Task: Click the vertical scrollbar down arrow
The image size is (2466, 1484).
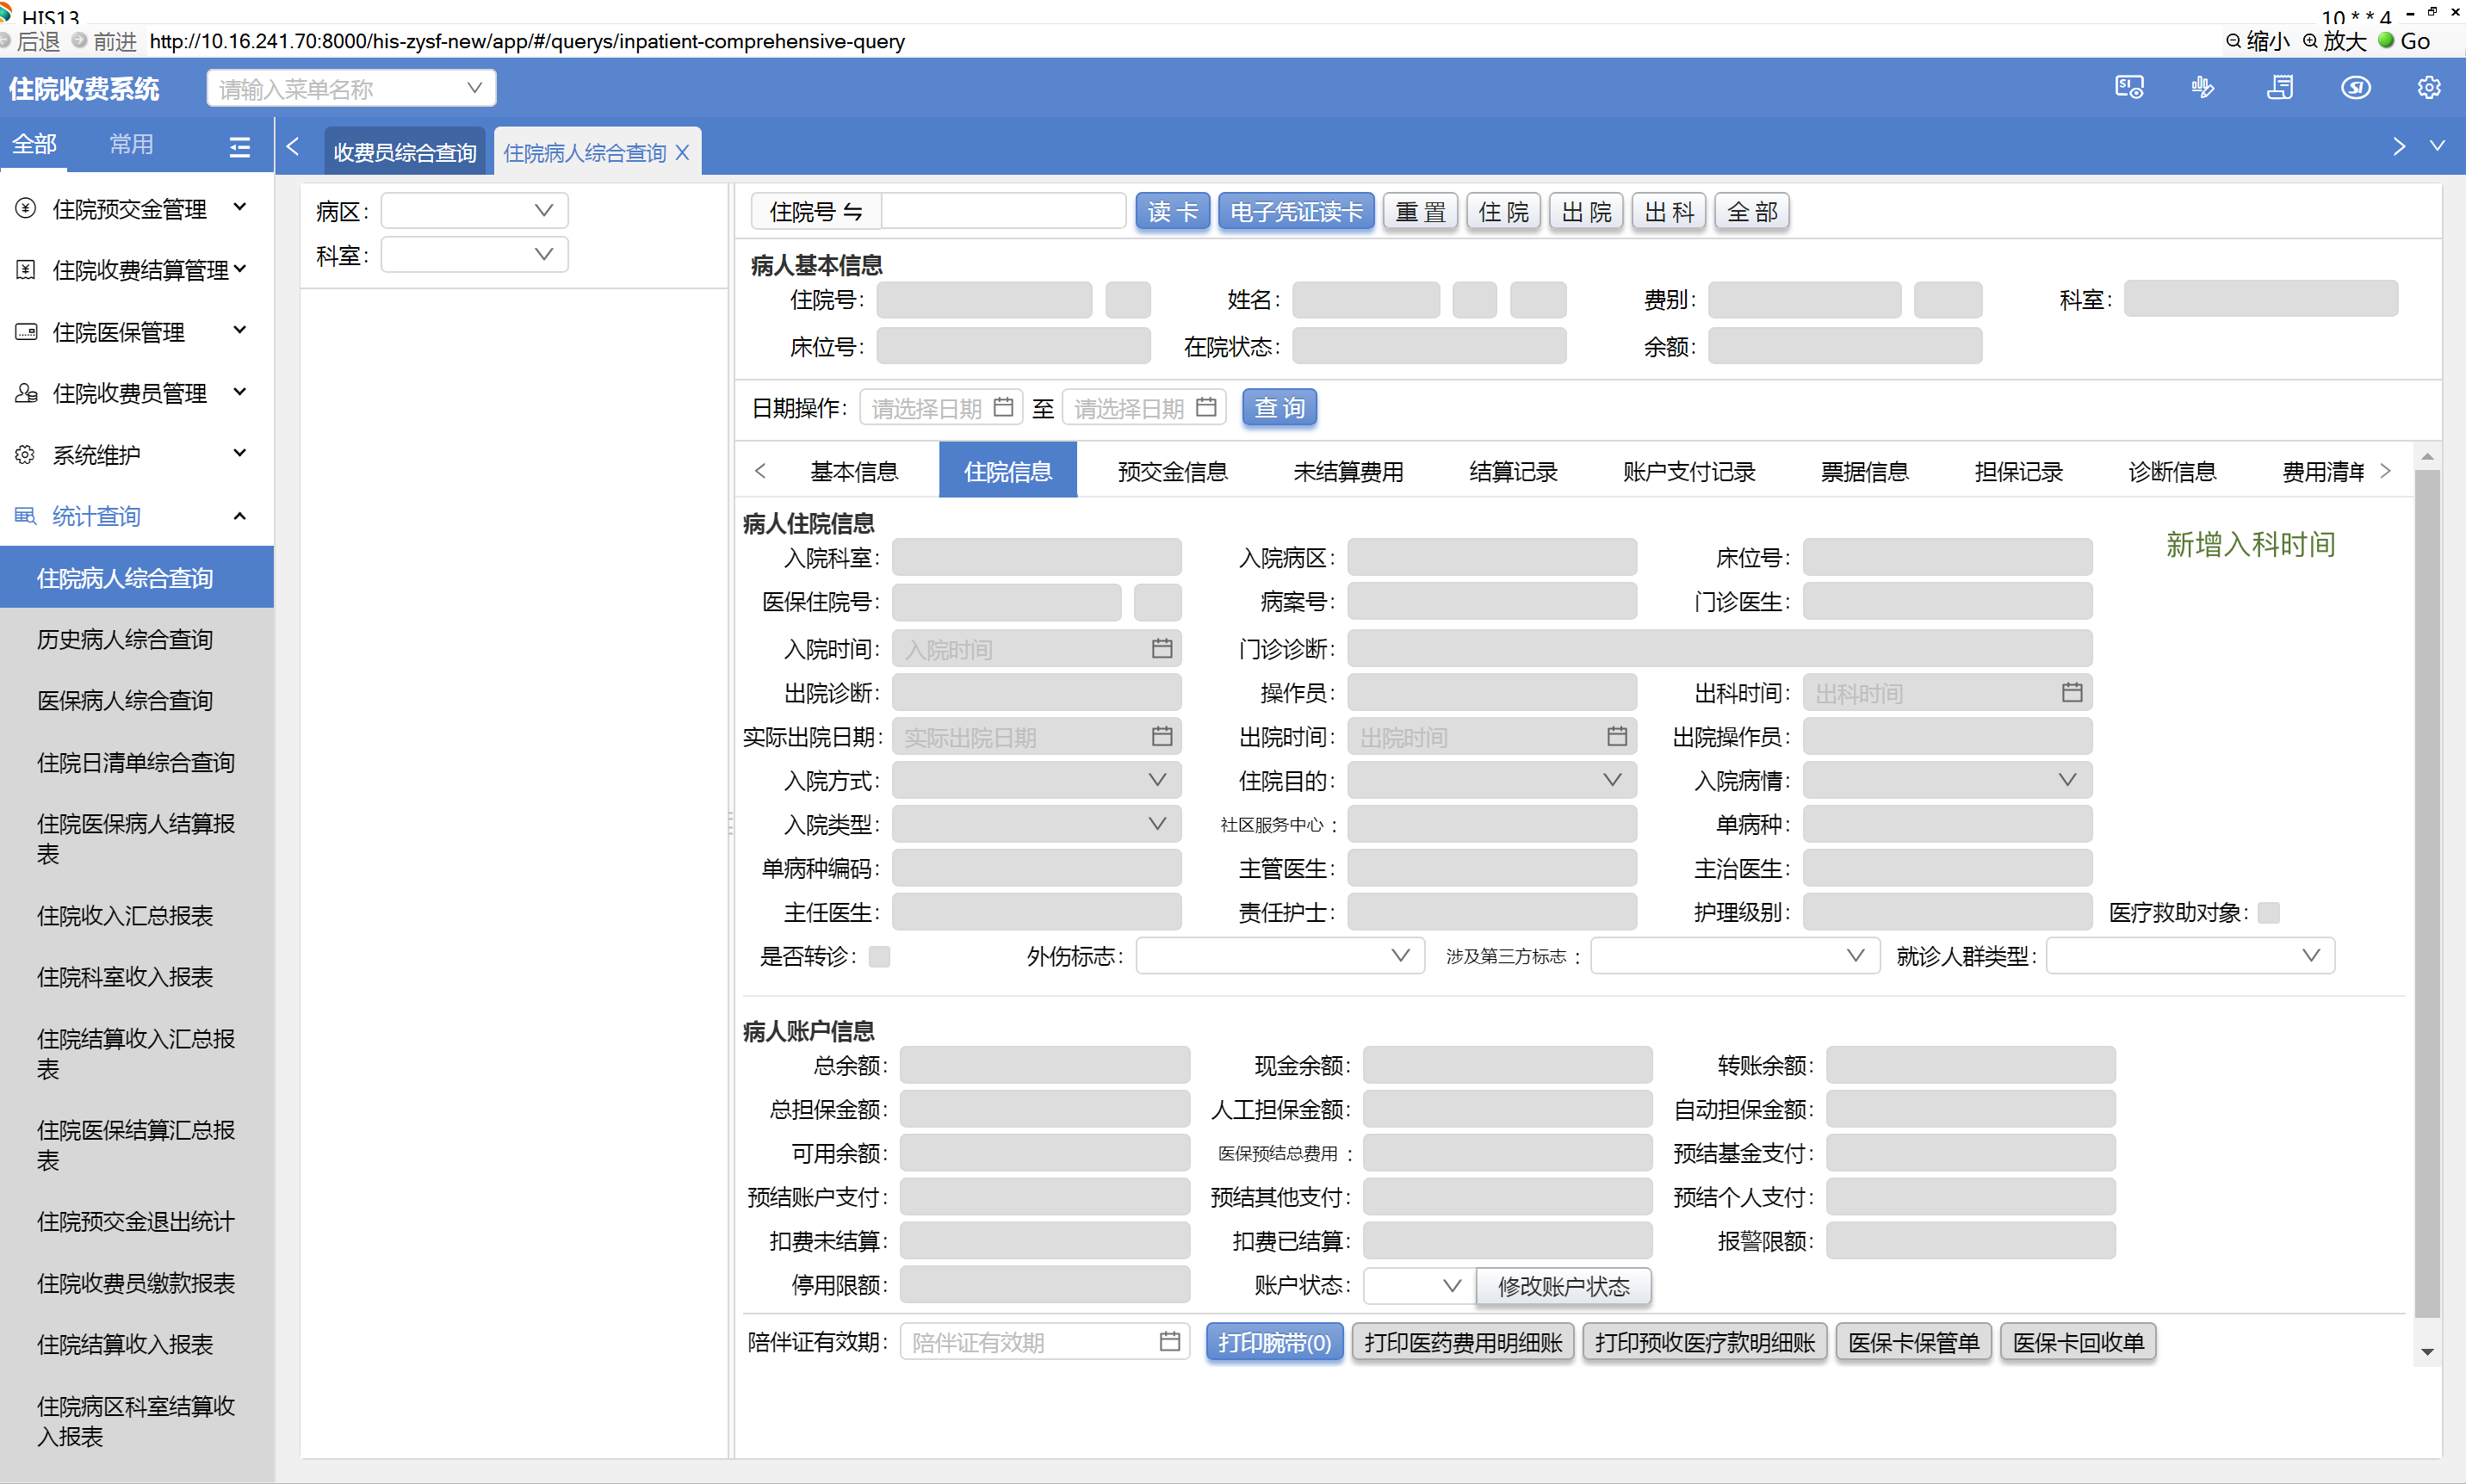Action: coord(2427,1352)
